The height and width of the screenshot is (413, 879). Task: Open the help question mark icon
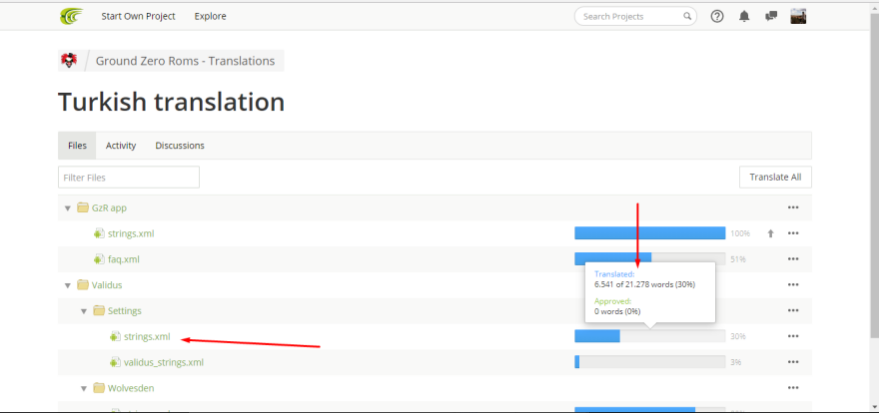click(x=717, y=16)
